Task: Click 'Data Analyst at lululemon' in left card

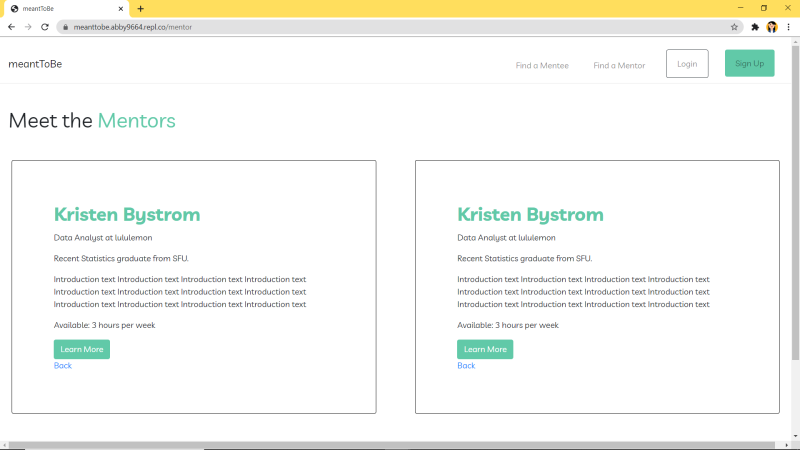Action: coord(103,238)
